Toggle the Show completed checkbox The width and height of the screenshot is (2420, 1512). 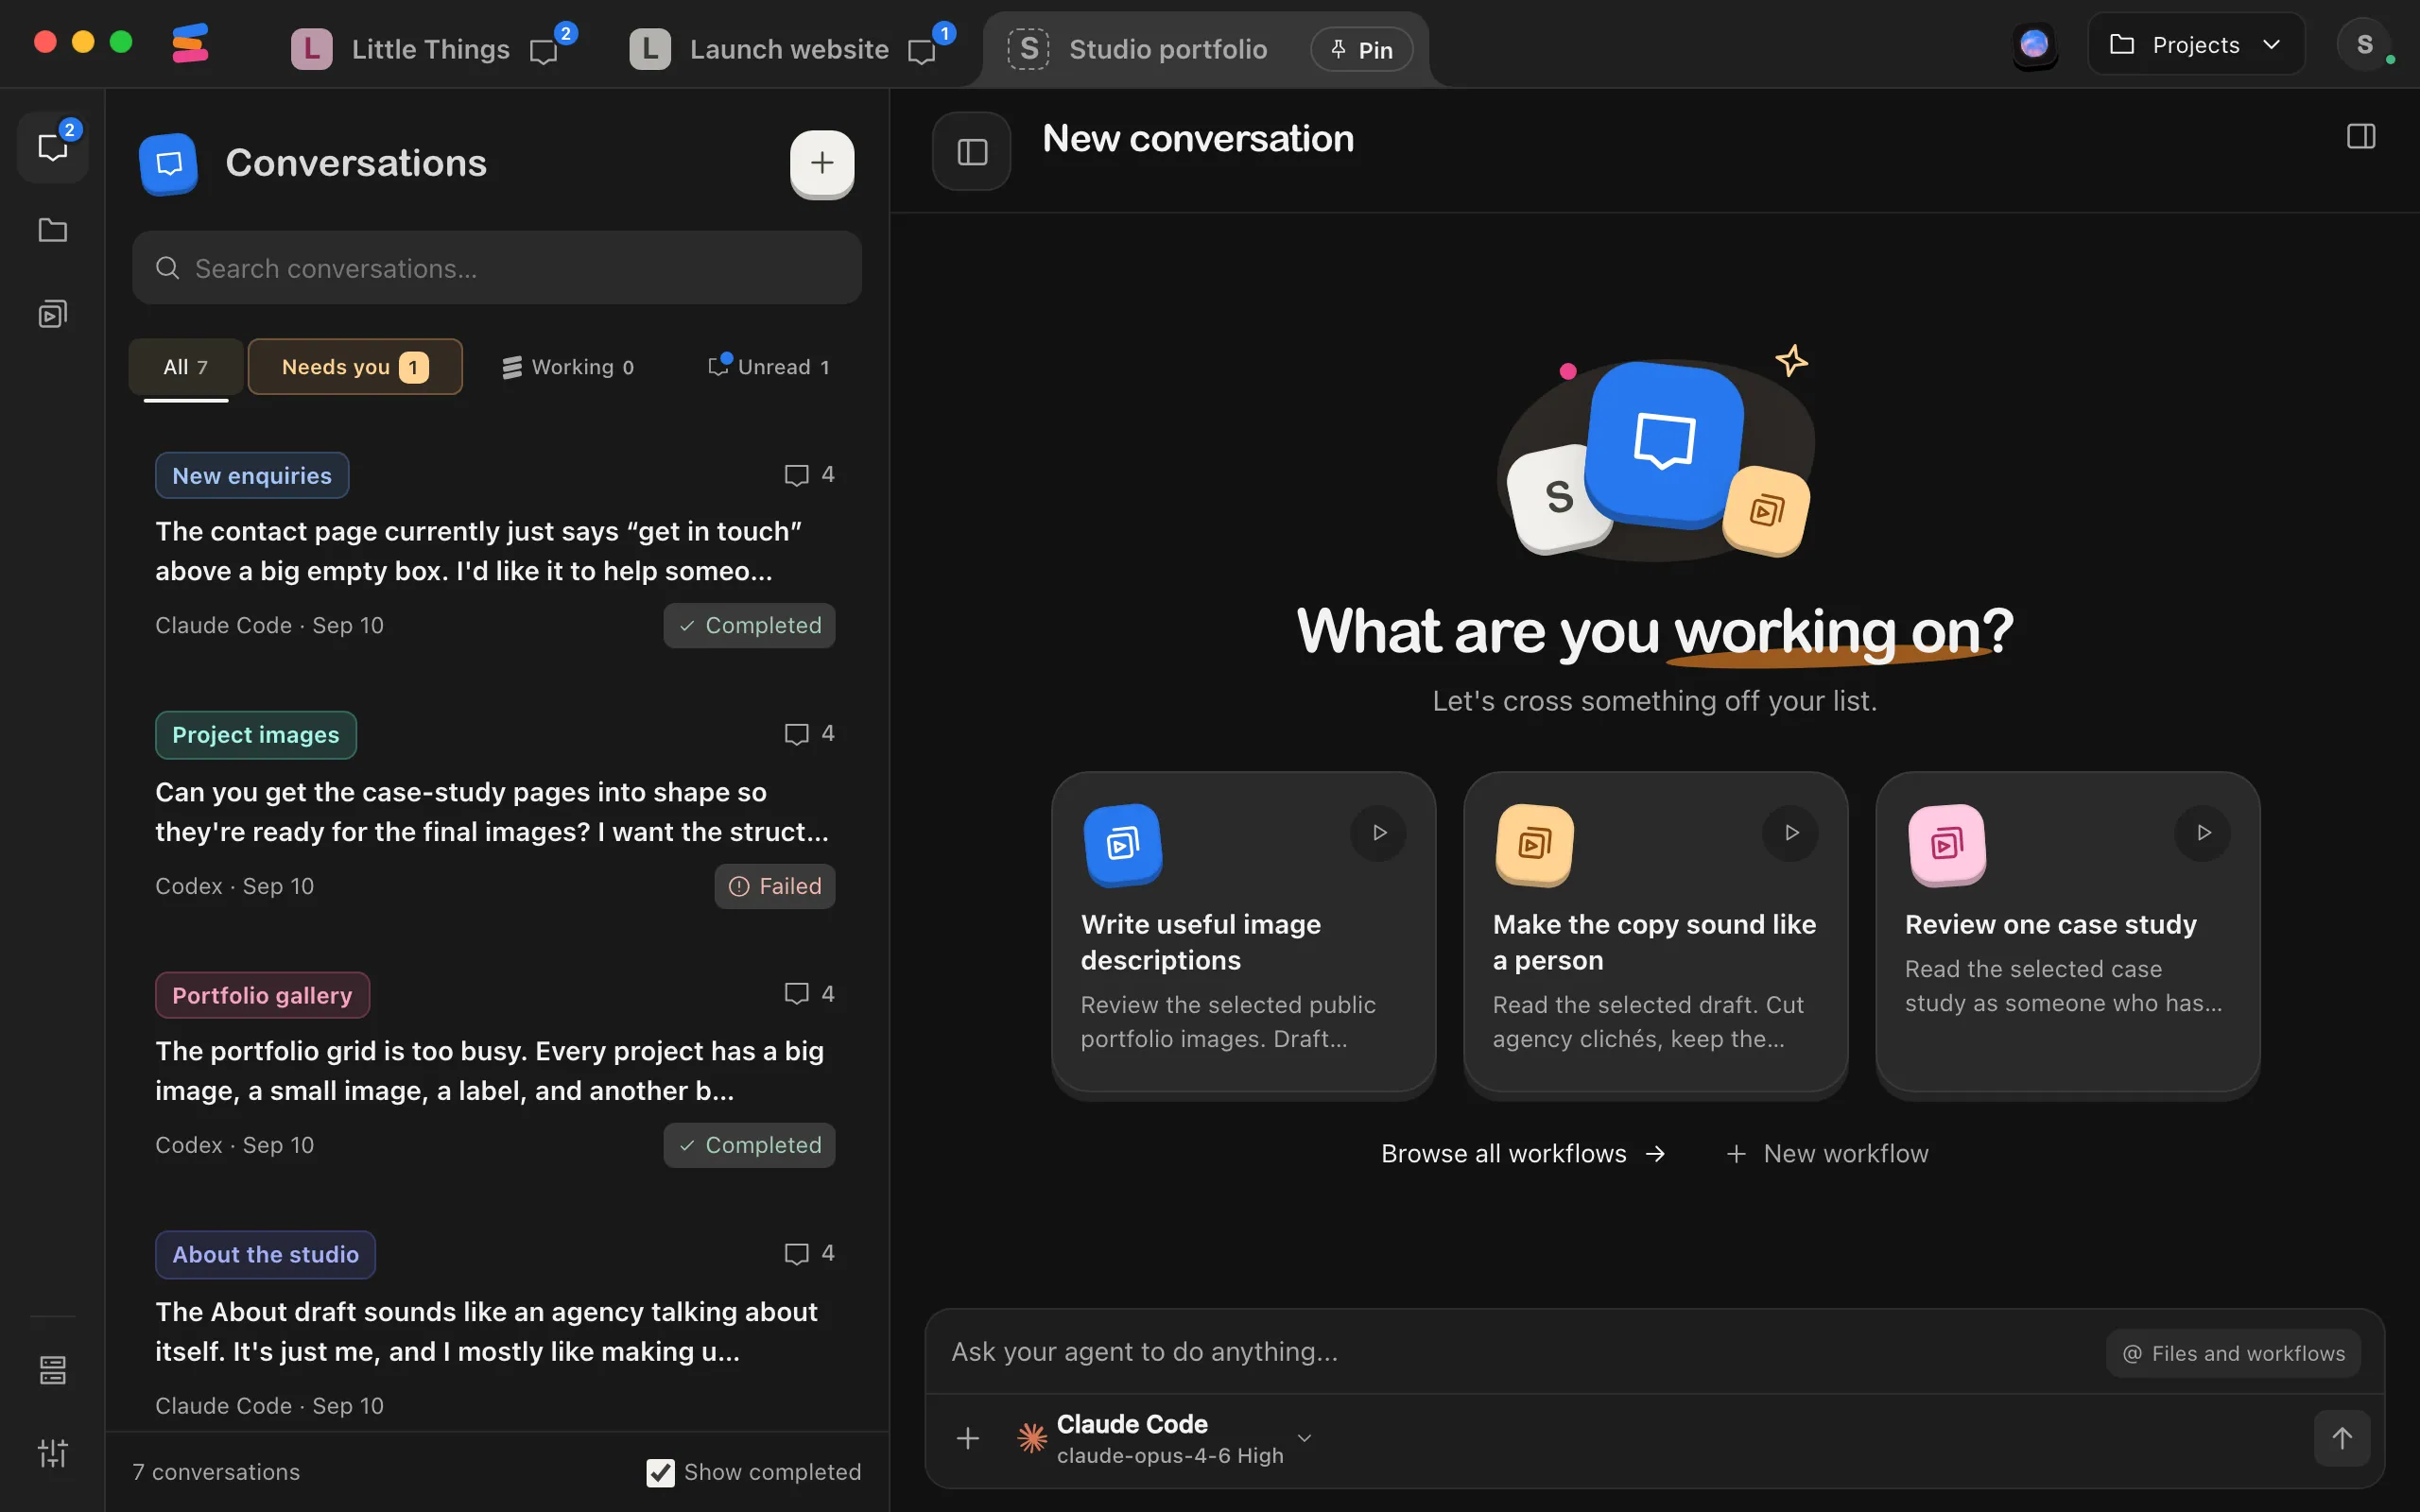pyautogui.click(x=660, y=1472)
